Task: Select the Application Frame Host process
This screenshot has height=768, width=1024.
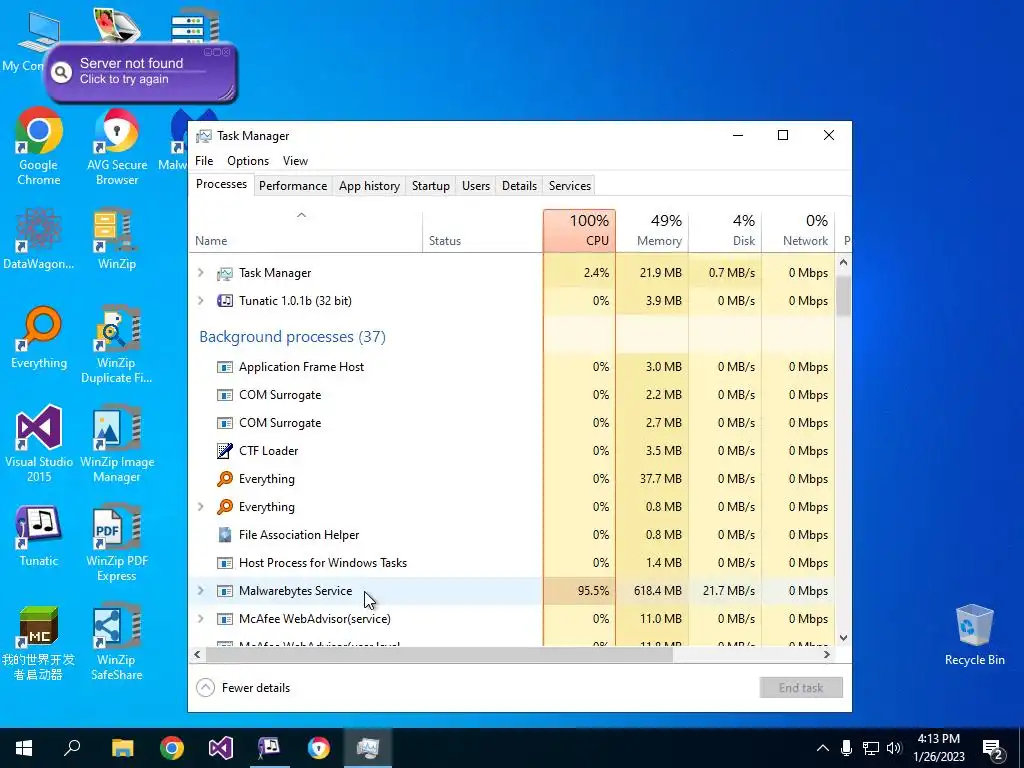Action: coord(511,366)
